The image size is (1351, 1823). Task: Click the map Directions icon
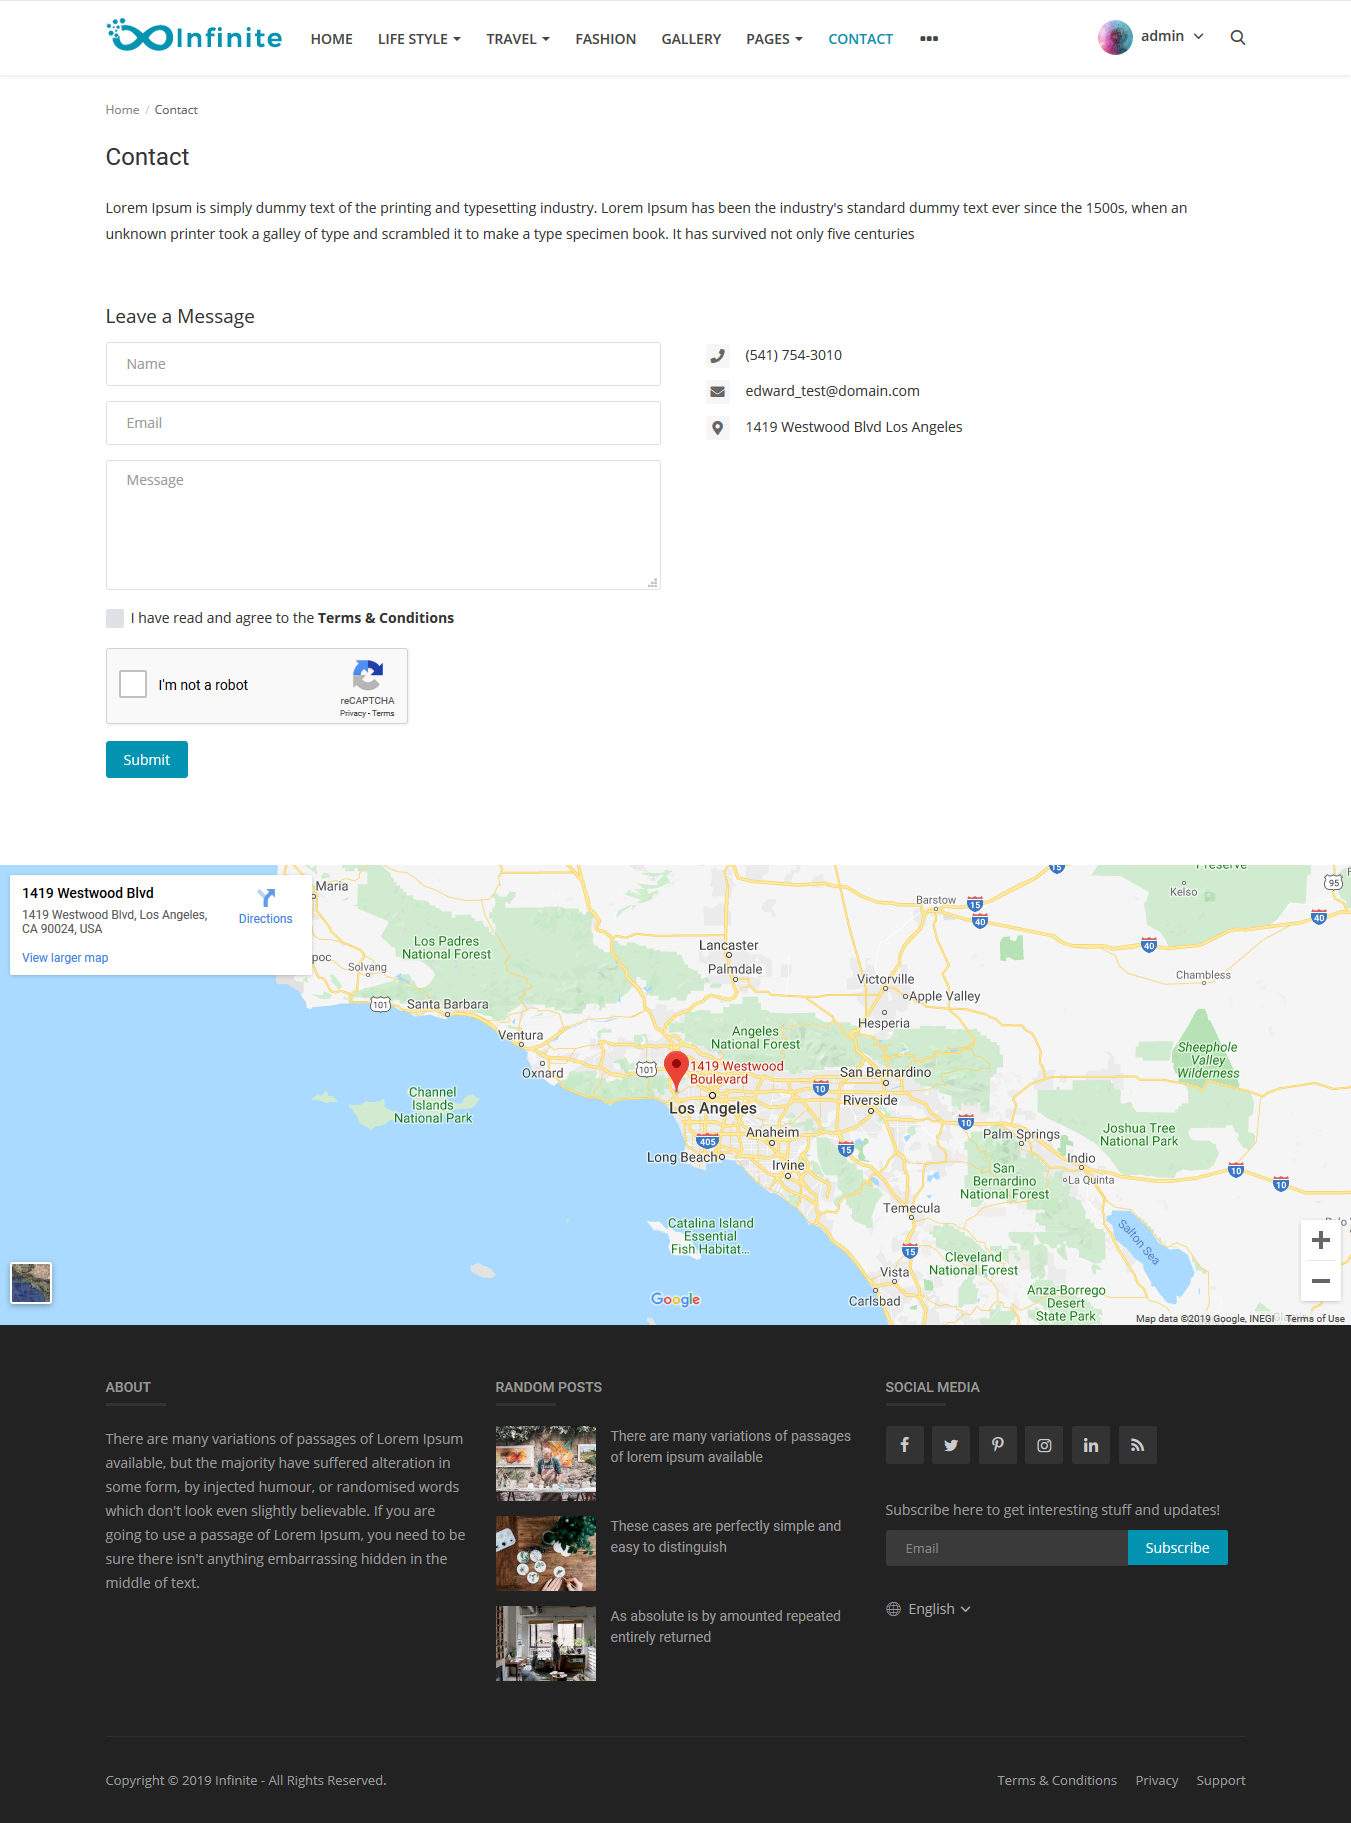(266, 898)
